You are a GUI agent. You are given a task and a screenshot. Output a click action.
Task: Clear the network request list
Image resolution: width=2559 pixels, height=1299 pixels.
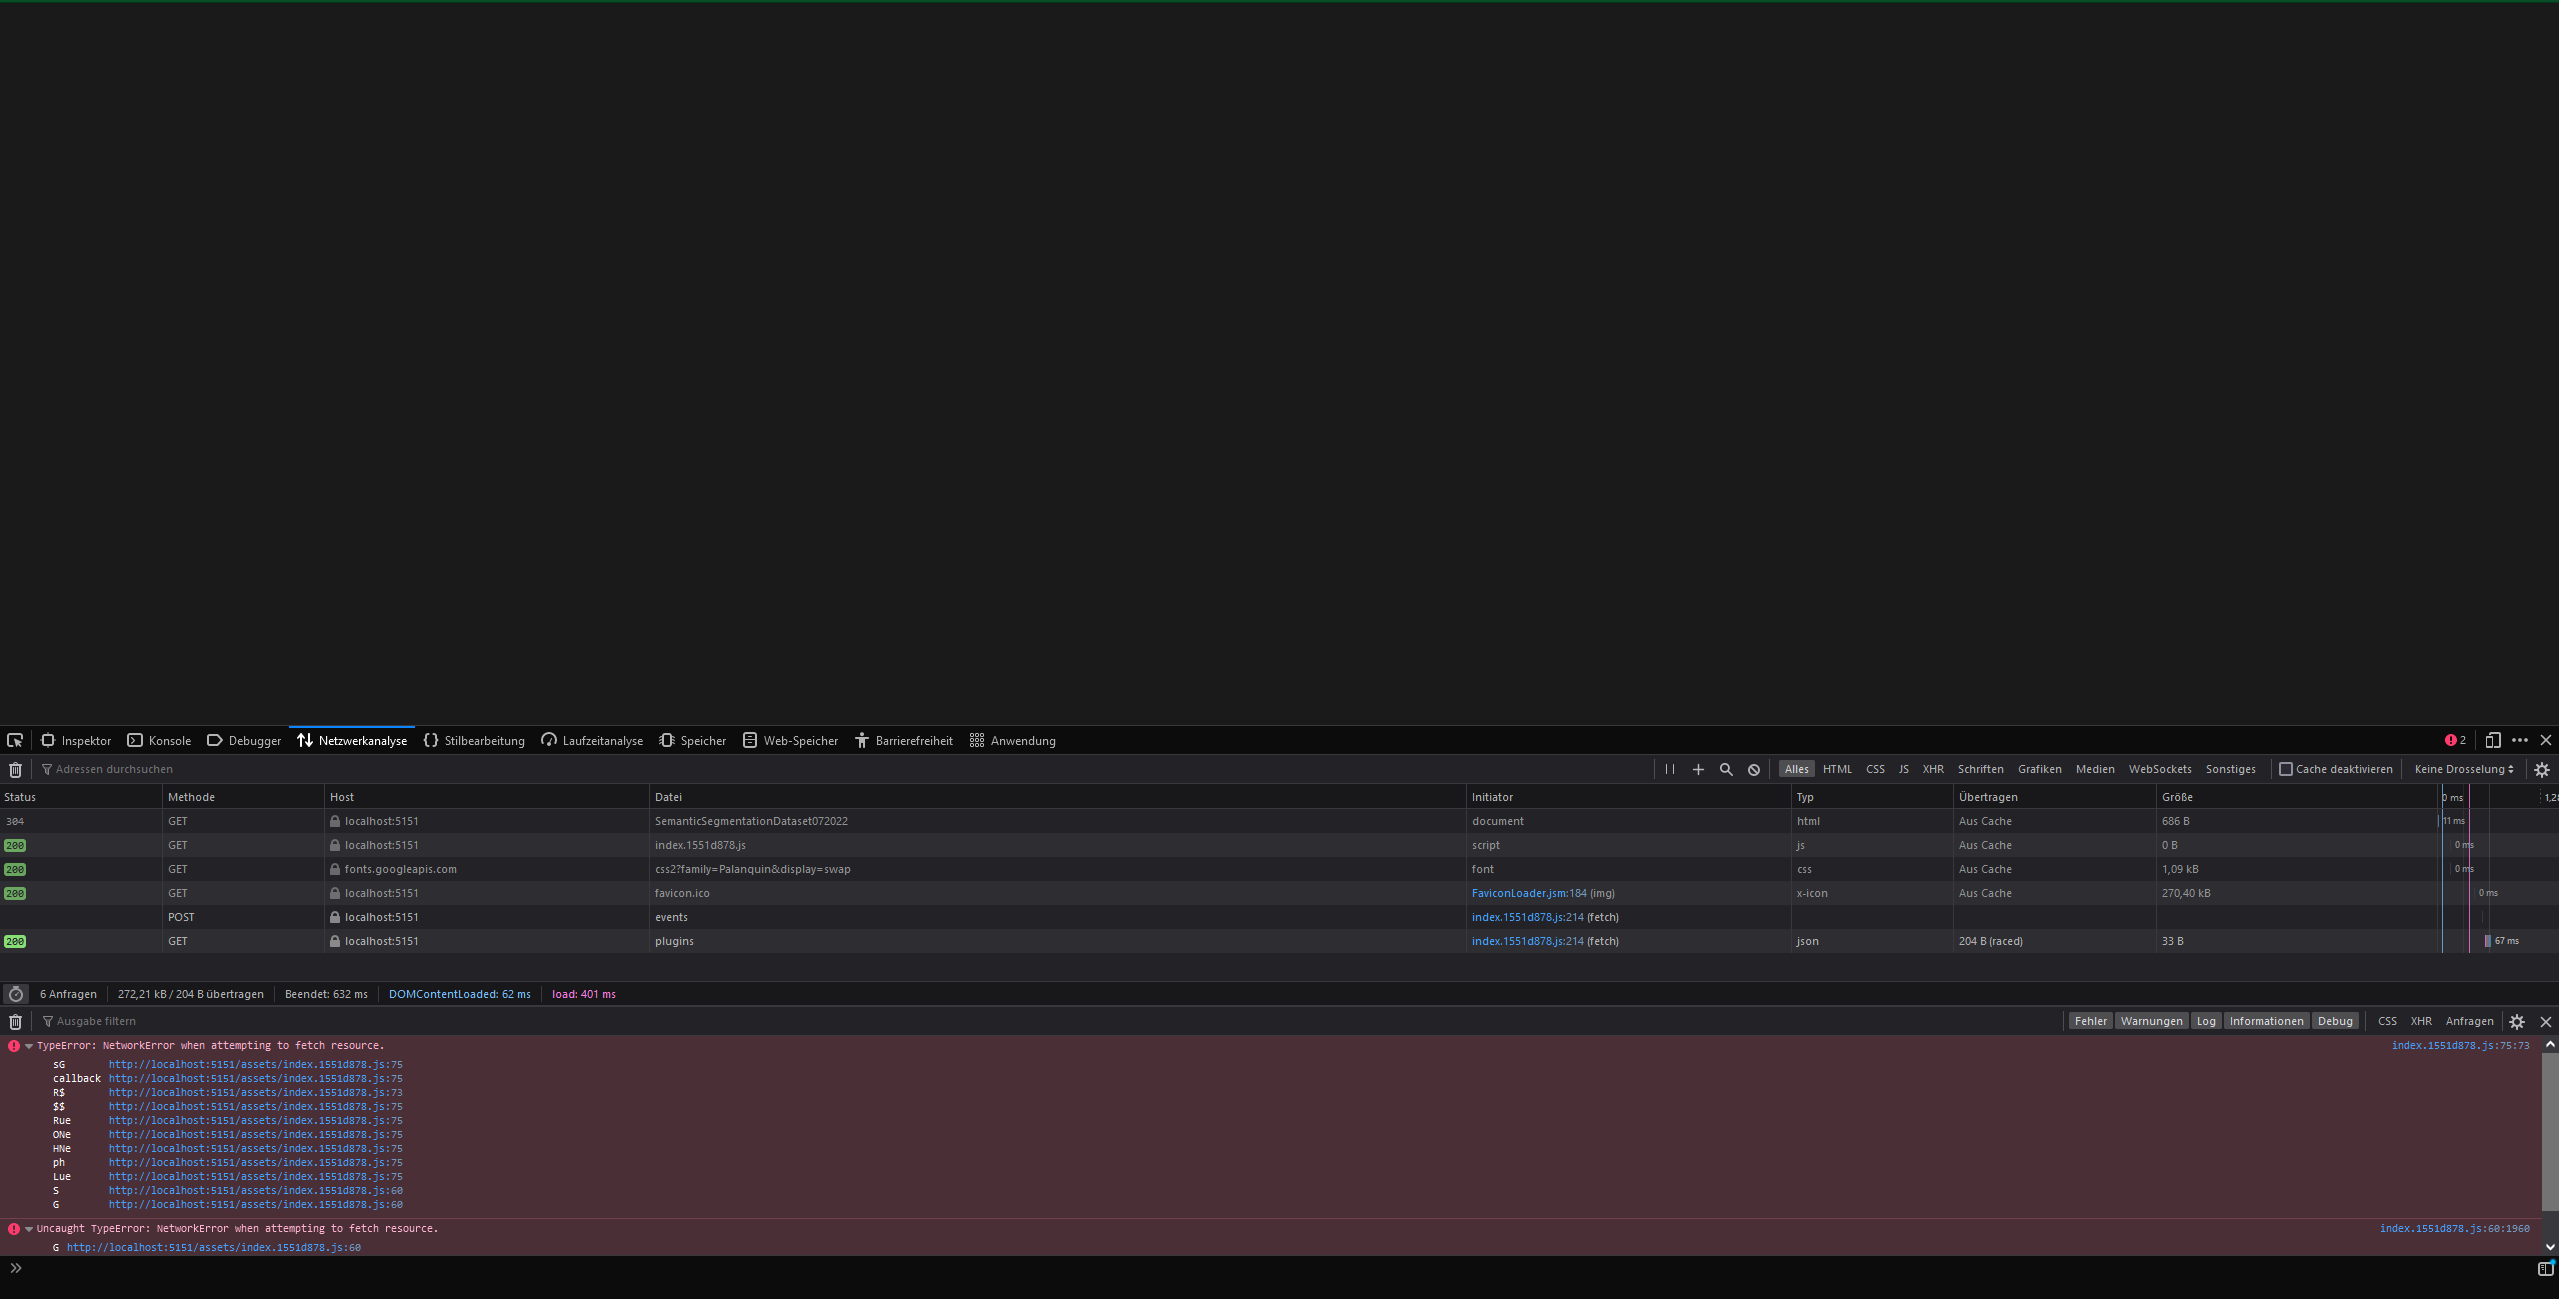14,769
